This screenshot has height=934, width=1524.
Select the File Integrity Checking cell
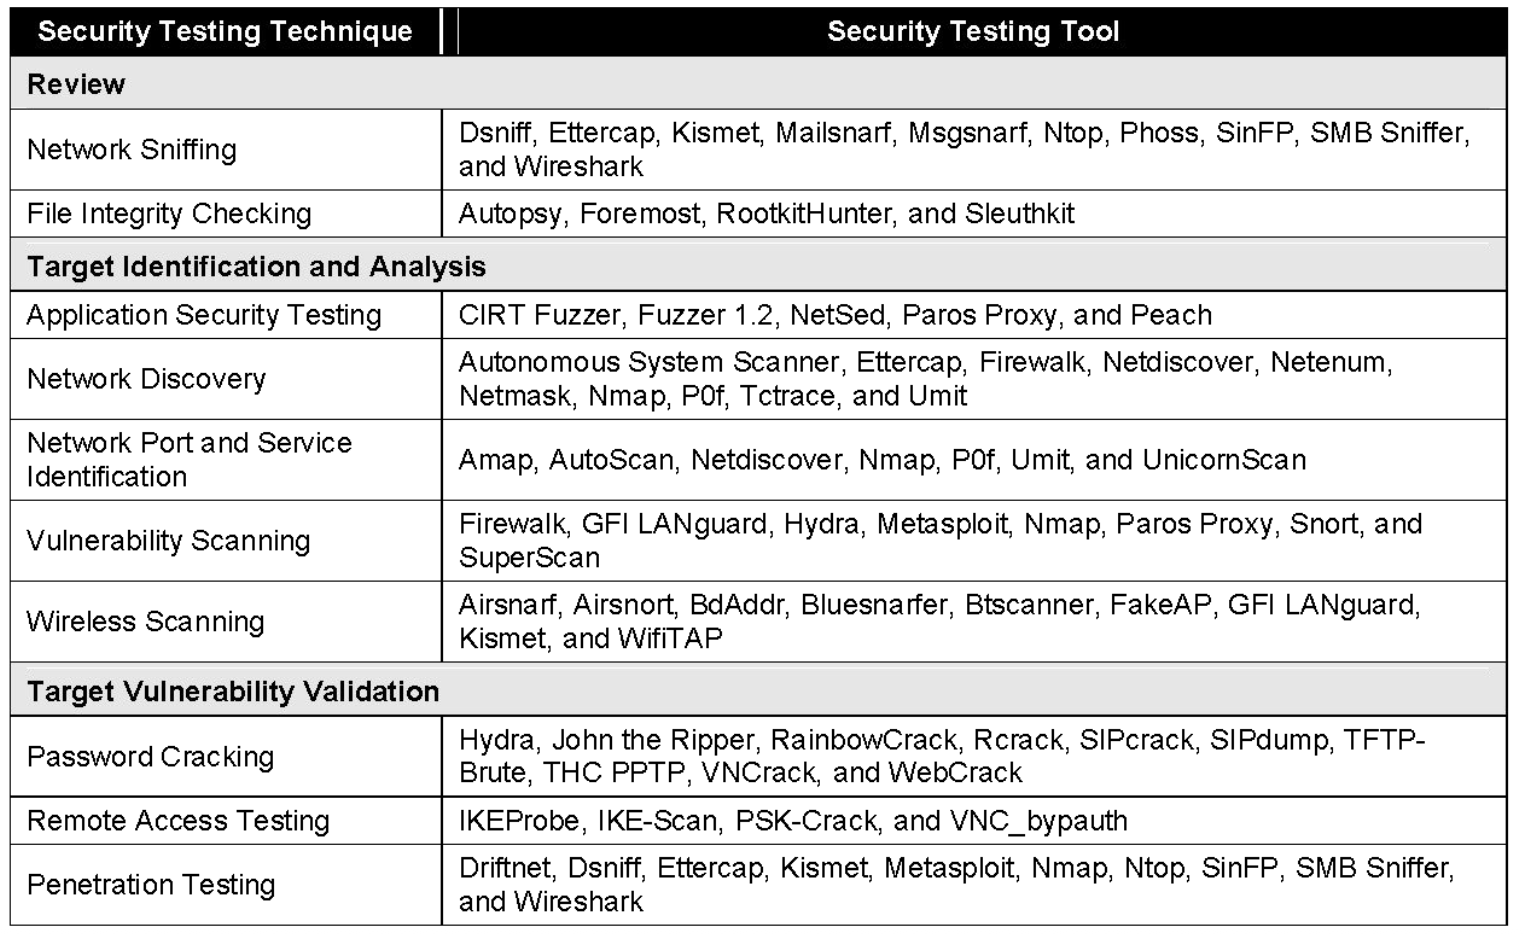[x=169, y=214]
